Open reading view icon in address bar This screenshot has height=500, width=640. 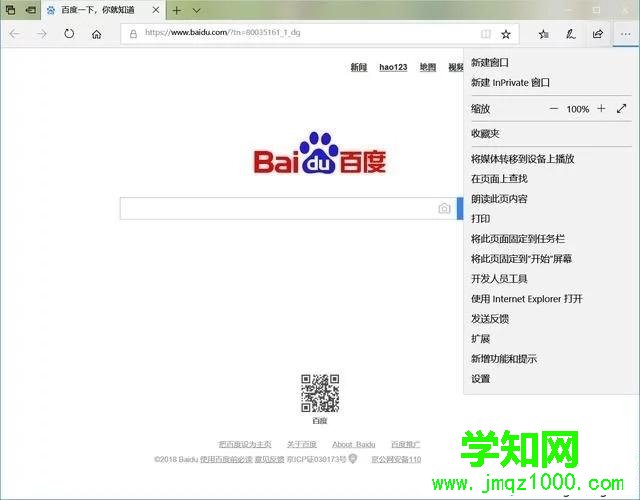tap(486, 34)
